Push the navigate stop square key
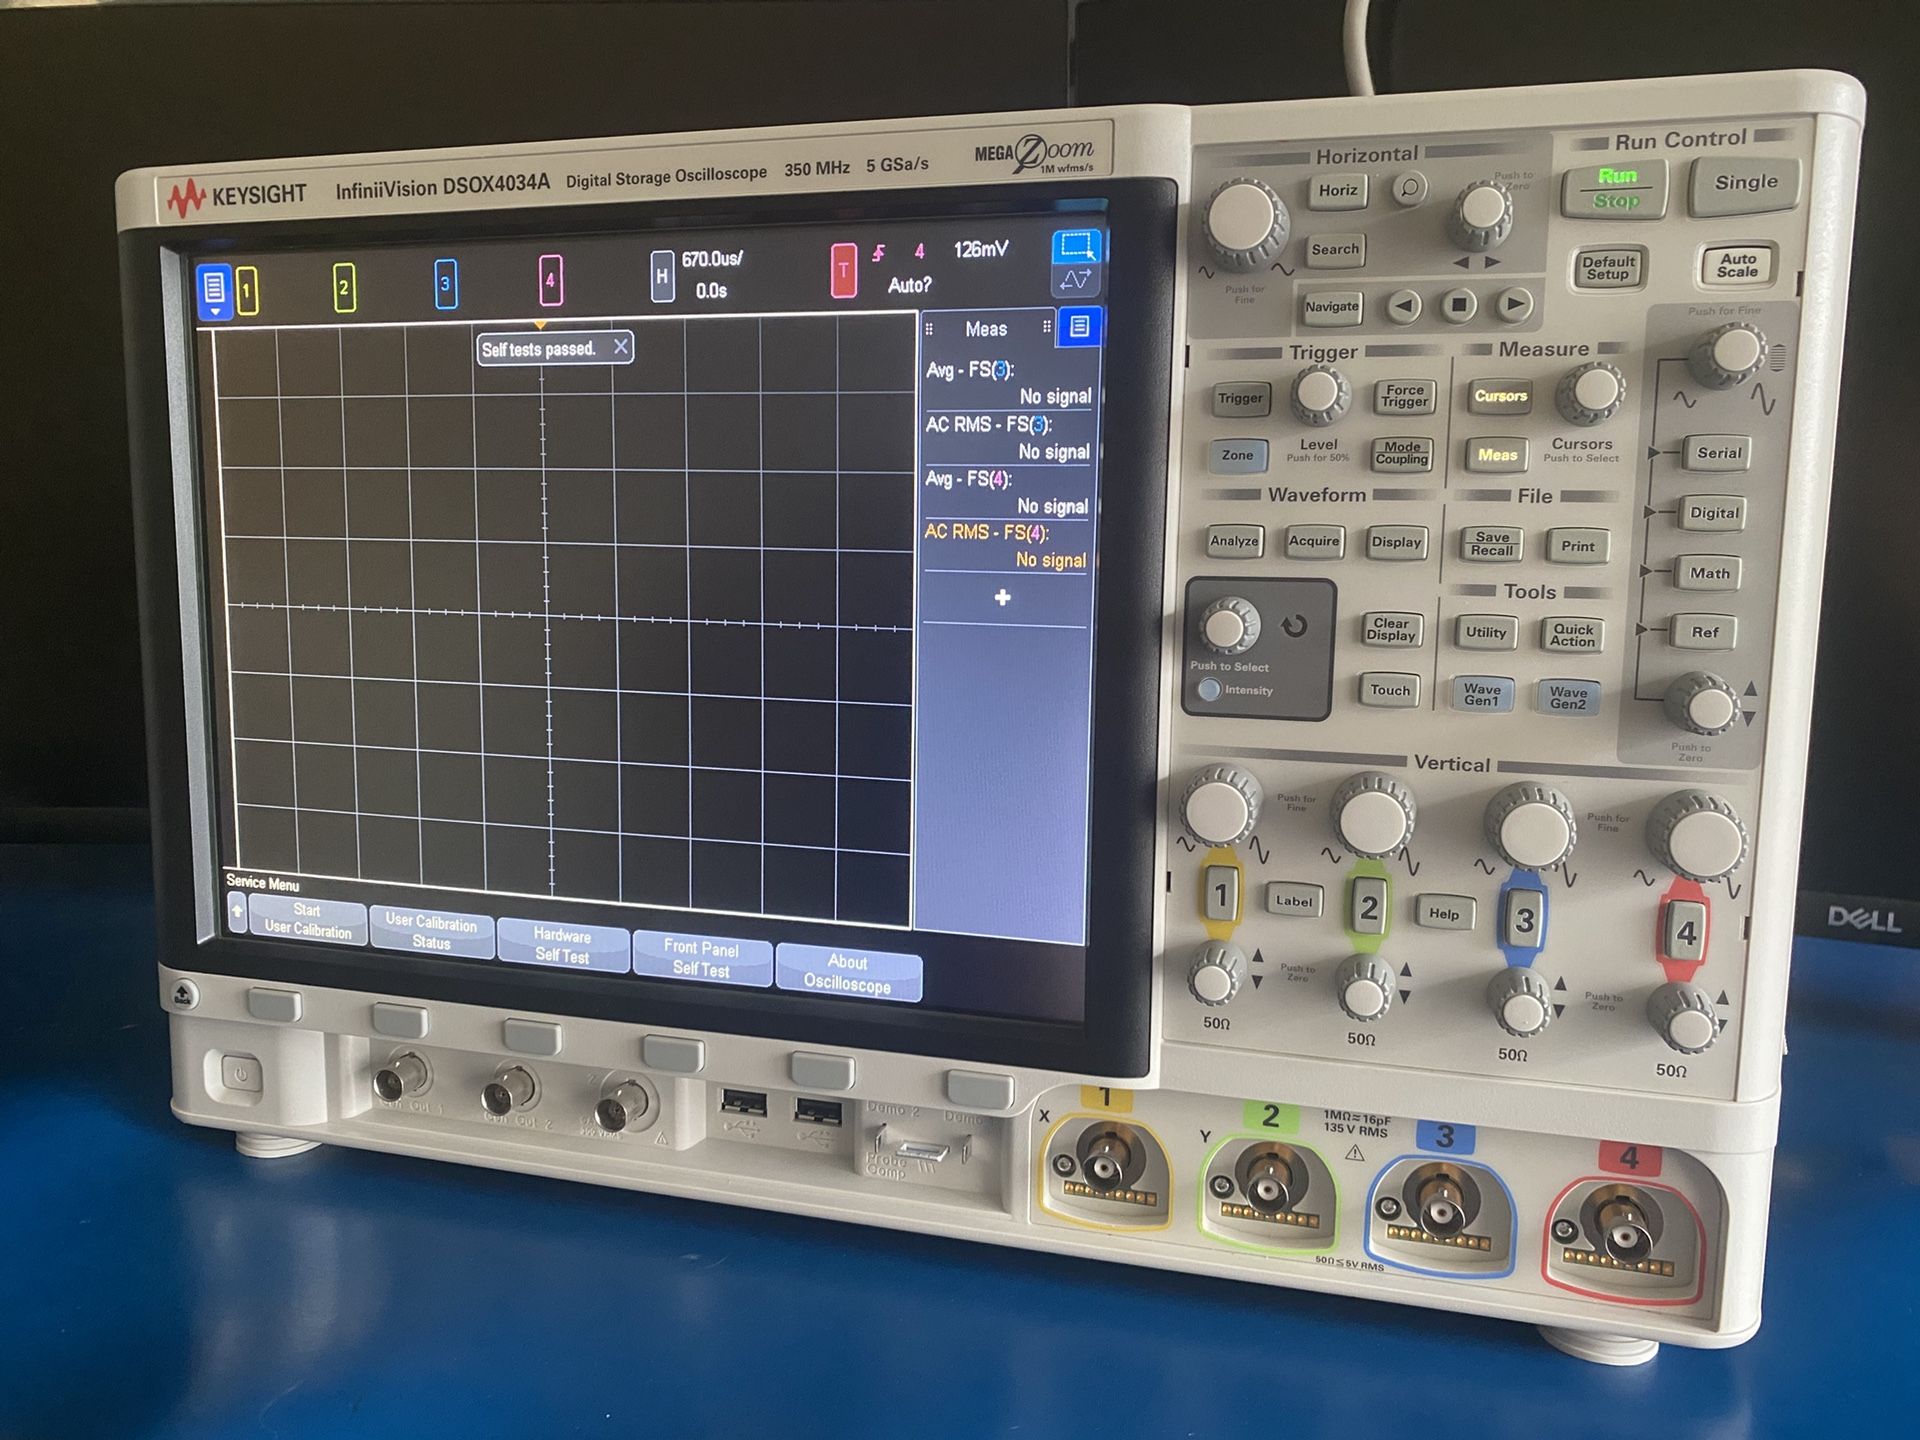Image resolution: width=1920 pixels, height=1440 pixels. [1459, 304]
